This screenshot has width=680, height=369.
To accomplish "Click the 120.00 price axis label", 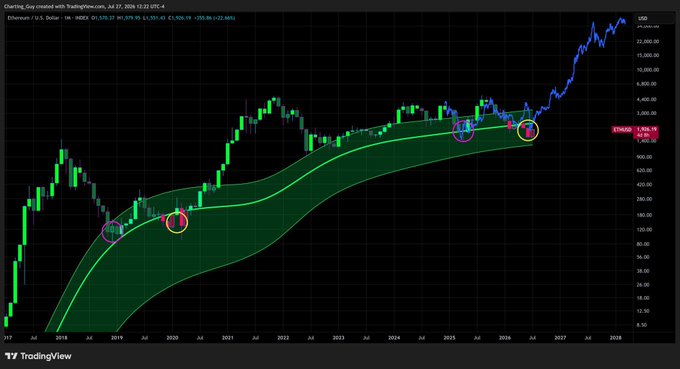I will (645, 229).
